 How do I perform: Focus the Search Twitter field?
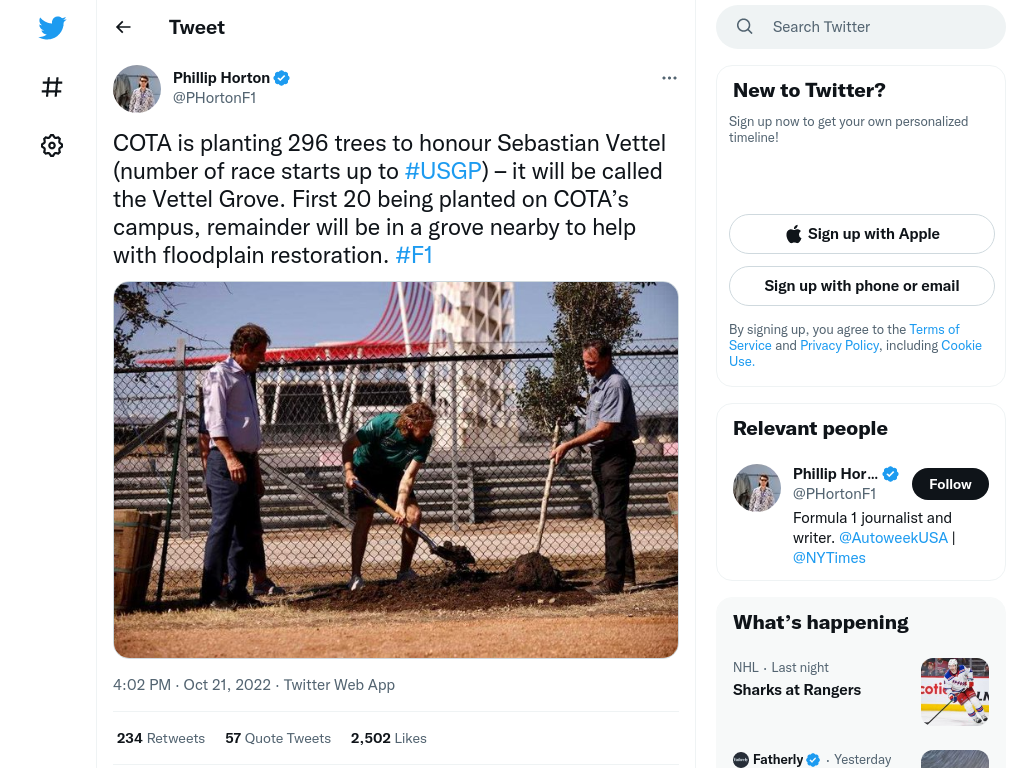click(861, 27)
